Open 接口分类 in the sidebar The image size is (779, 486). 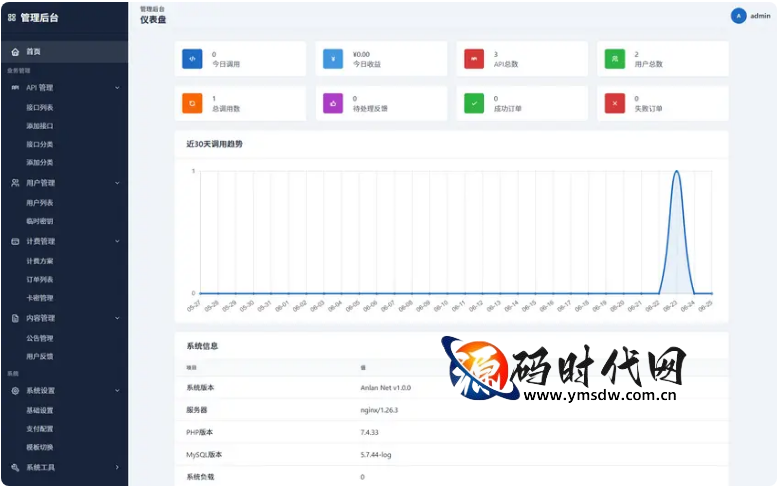(40, 144)
